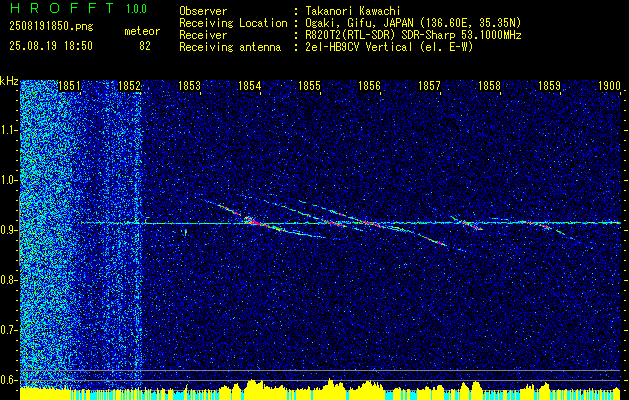
Task: Click the Receiving Location label
Action: (x=233, y=23)
